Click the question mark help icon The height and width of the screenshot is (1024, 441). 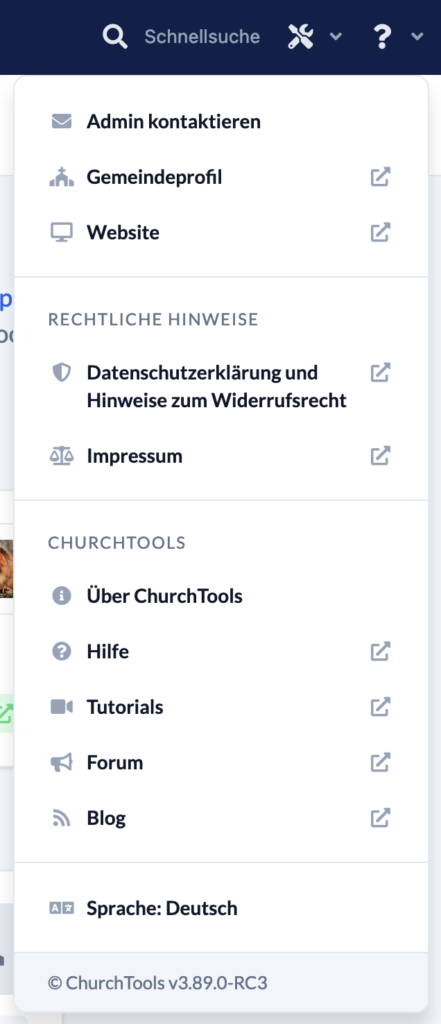tap(382, 37)
